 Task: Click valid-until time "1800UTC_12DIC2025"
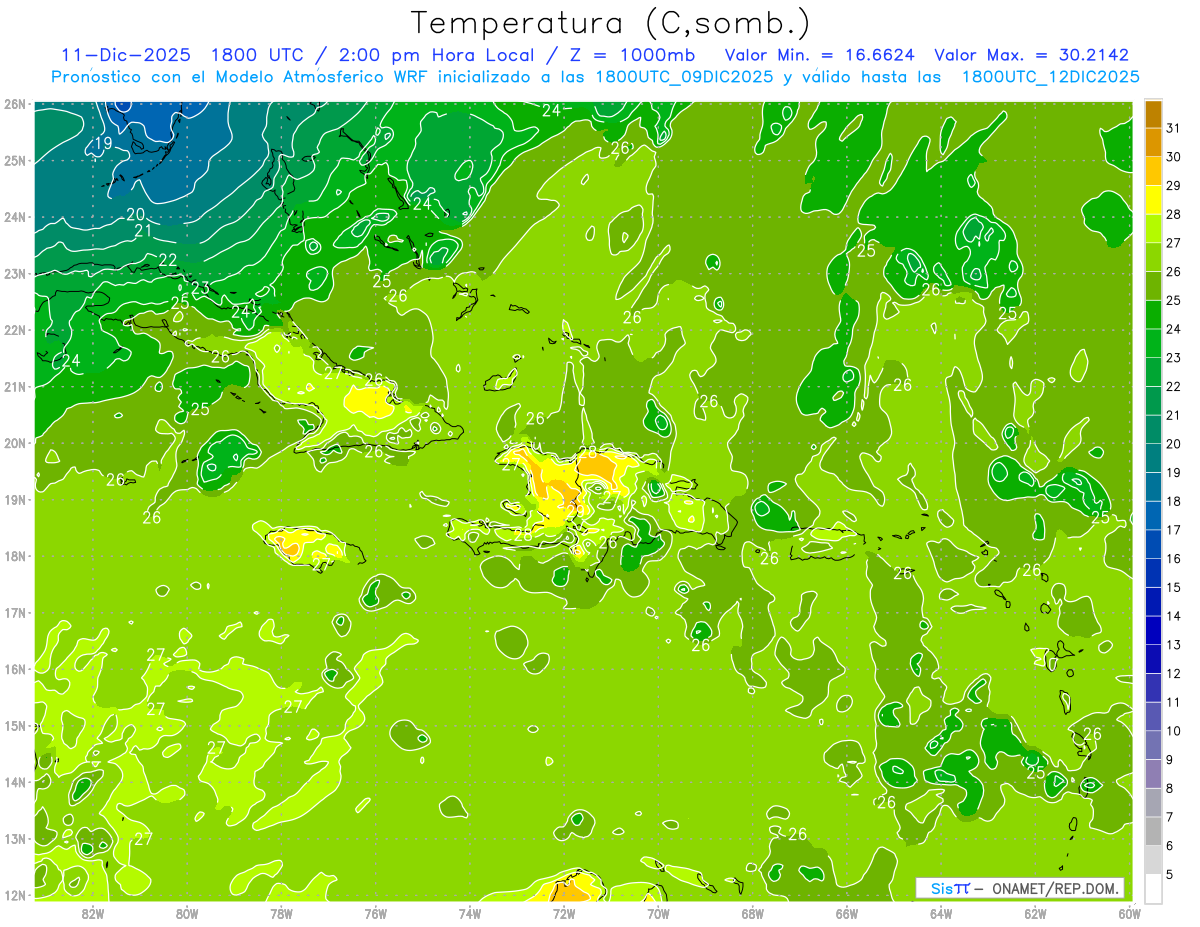pyautogui.click(x=1050, y=77)
